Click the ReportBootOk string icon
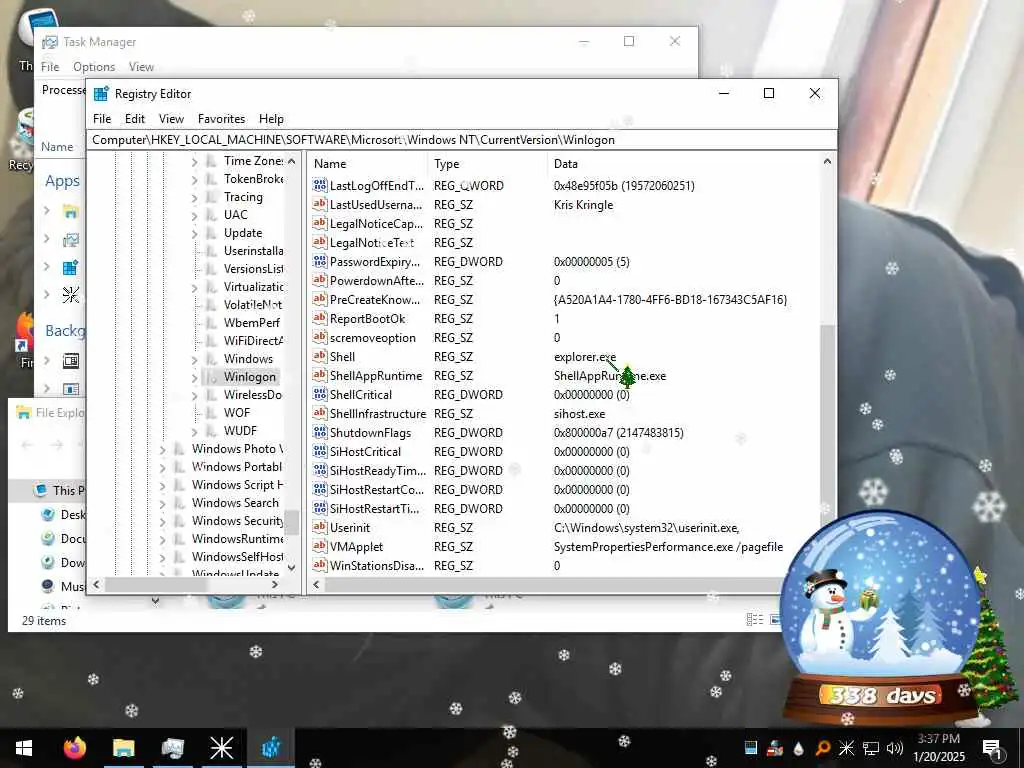 coord(319,319)
